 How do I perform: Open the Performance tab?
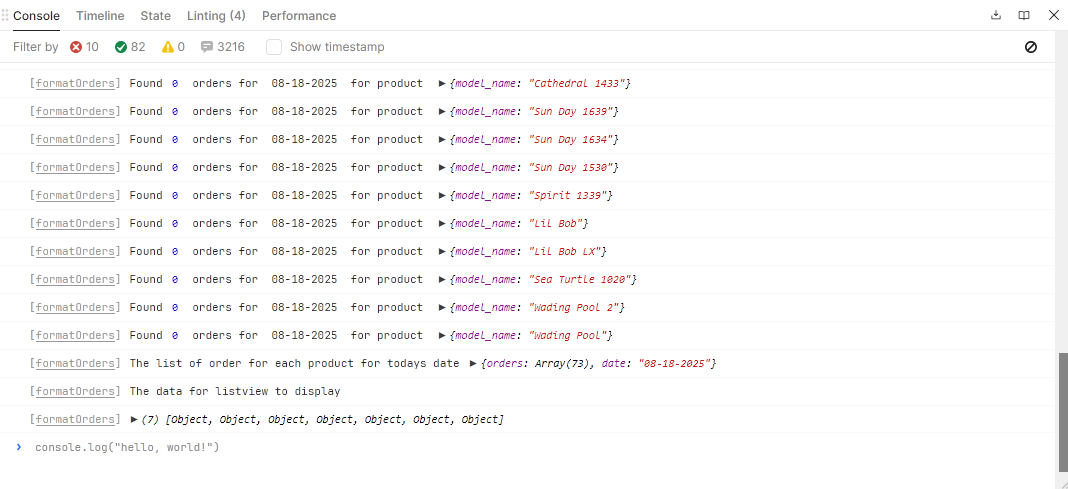click(299, 16)
